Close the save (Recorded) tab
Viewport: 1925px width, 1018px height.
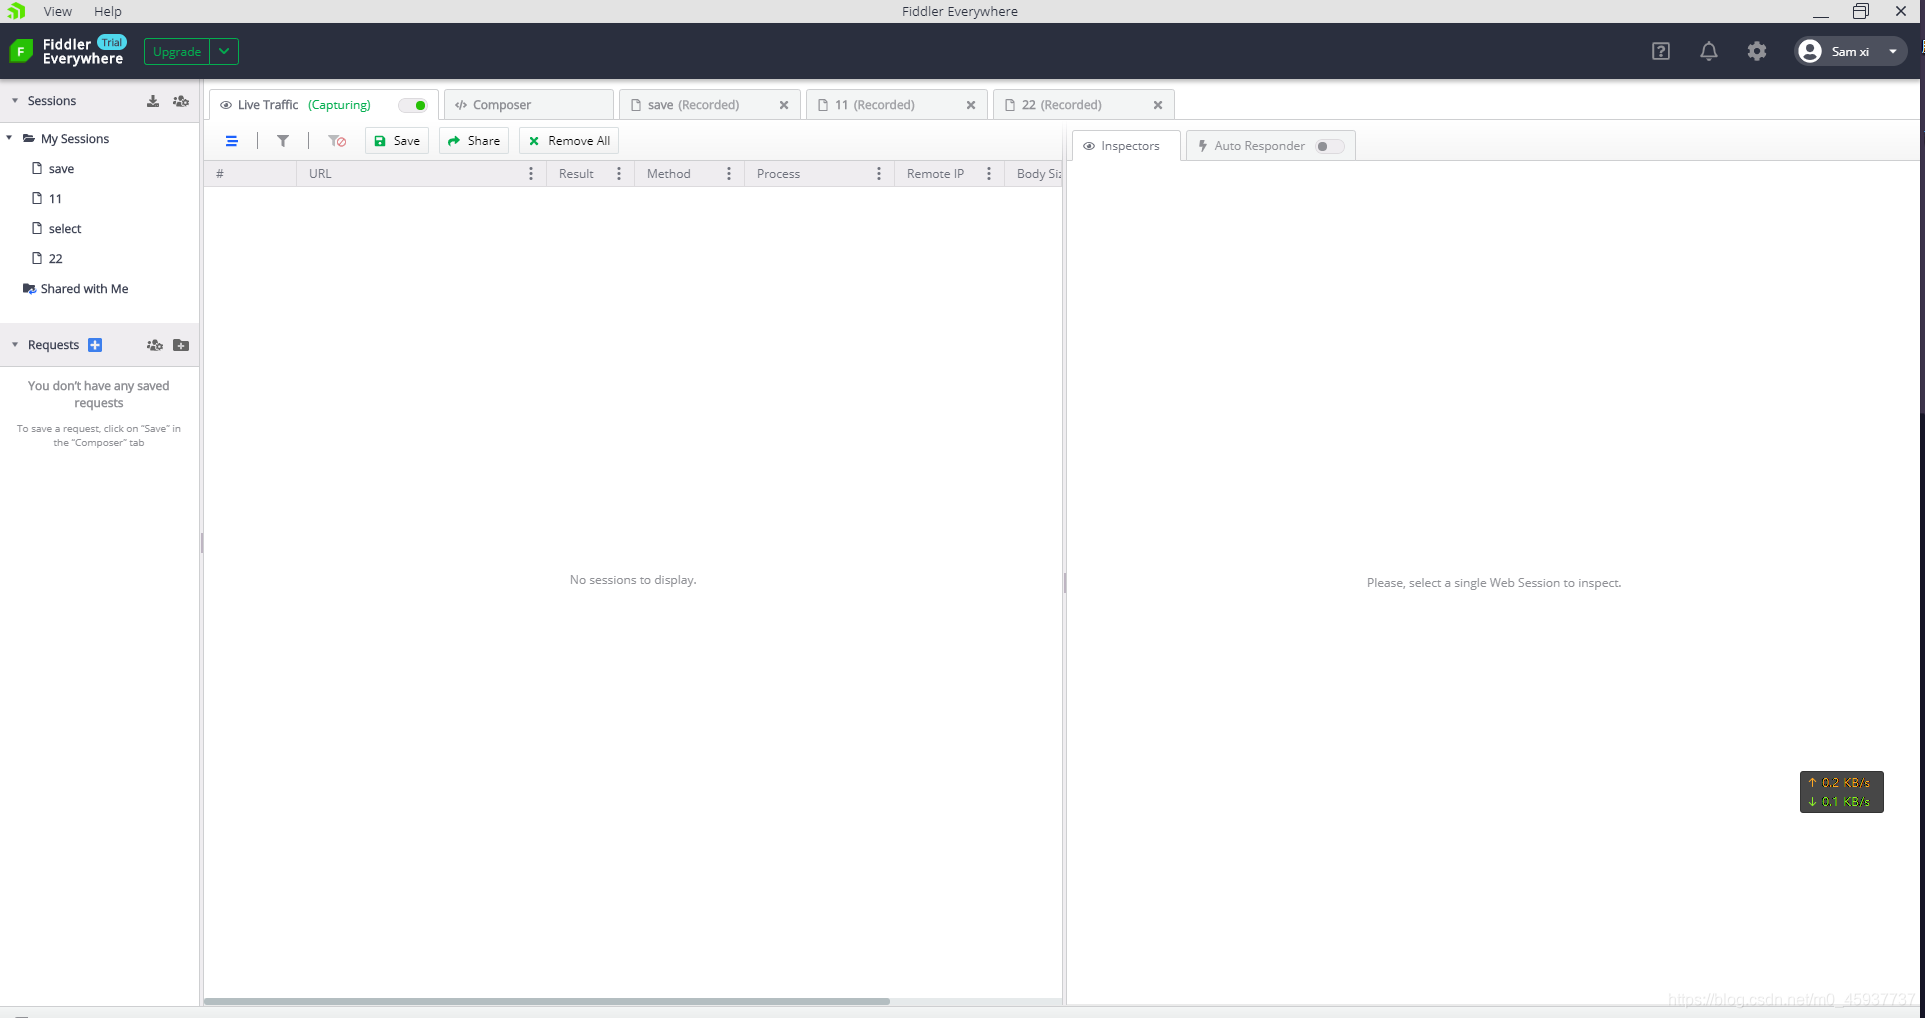(x=784, y=105)
